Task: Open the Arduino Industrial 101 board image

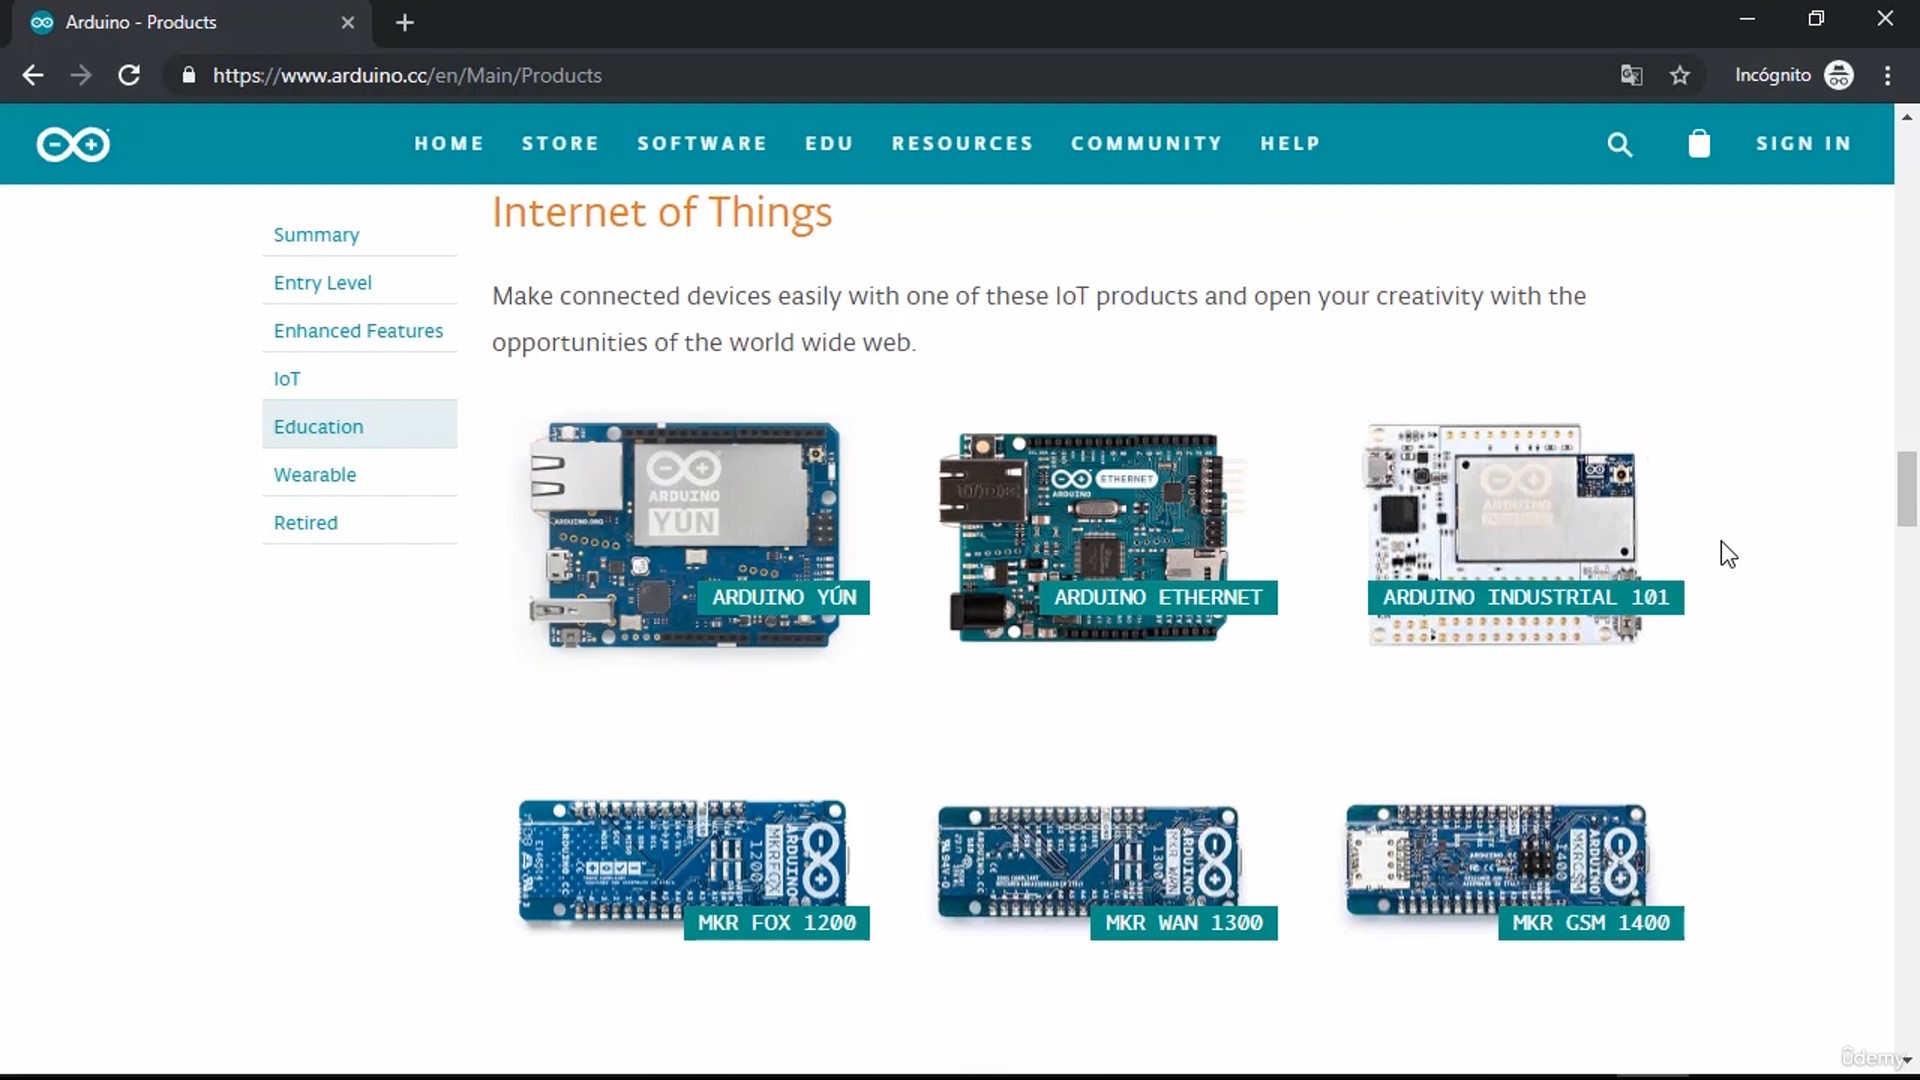Action: pos(1503,535)
